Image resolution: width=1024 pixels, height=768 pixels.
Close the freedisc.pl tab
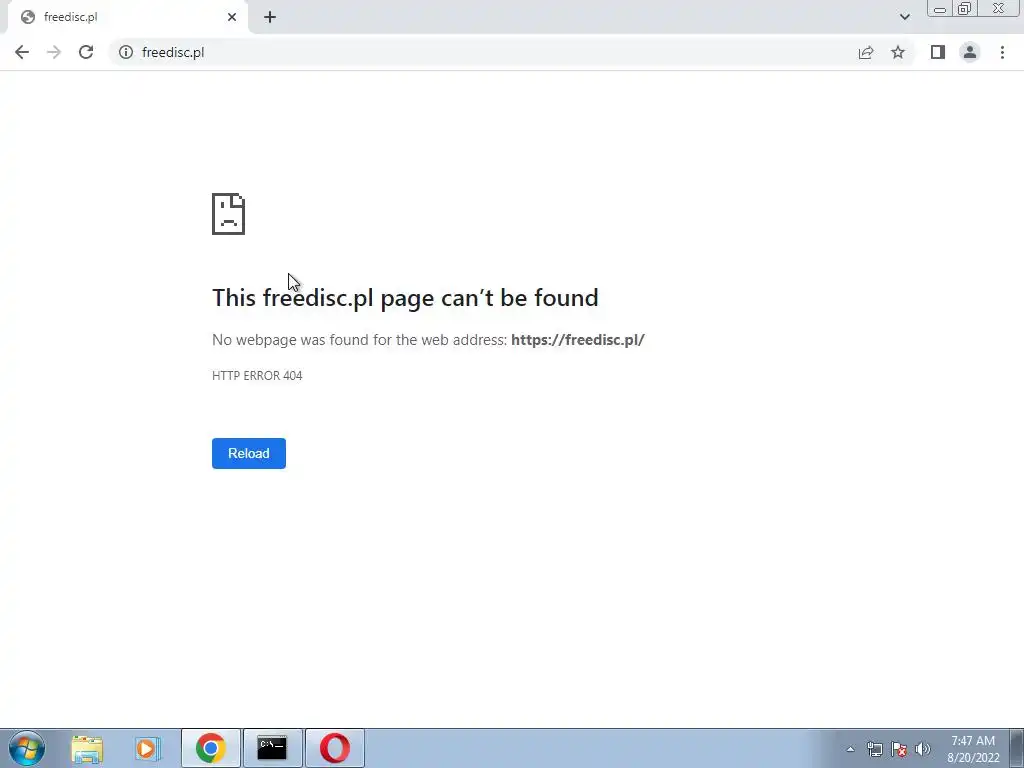click(x=232, y=17)
